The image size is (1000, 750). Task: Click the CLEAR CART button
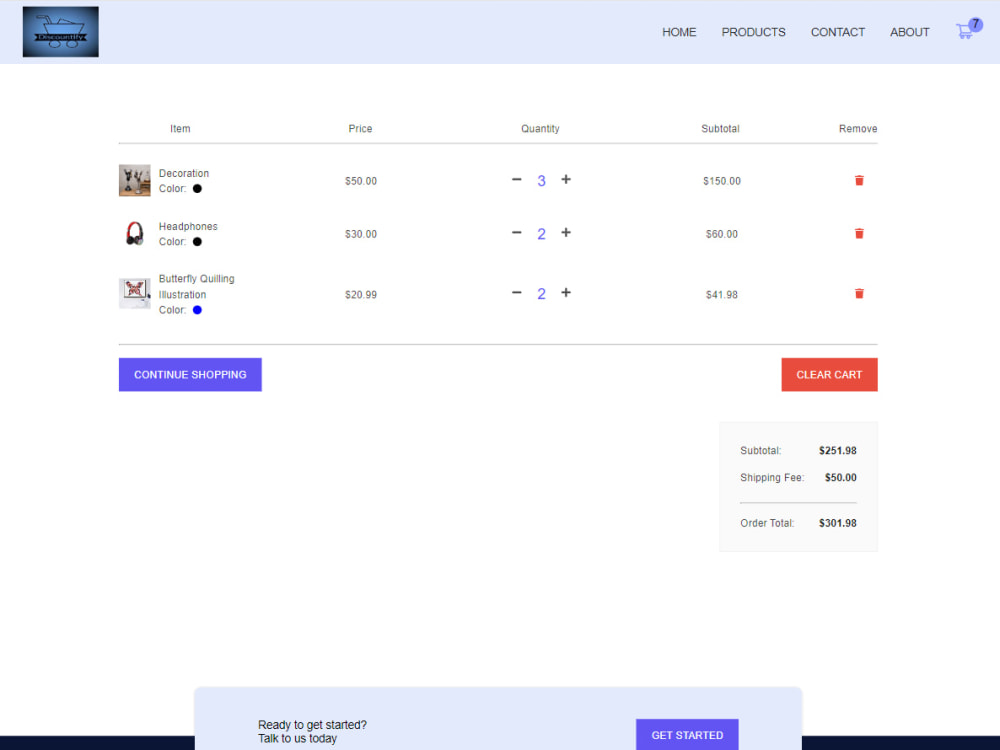(829, 374)
